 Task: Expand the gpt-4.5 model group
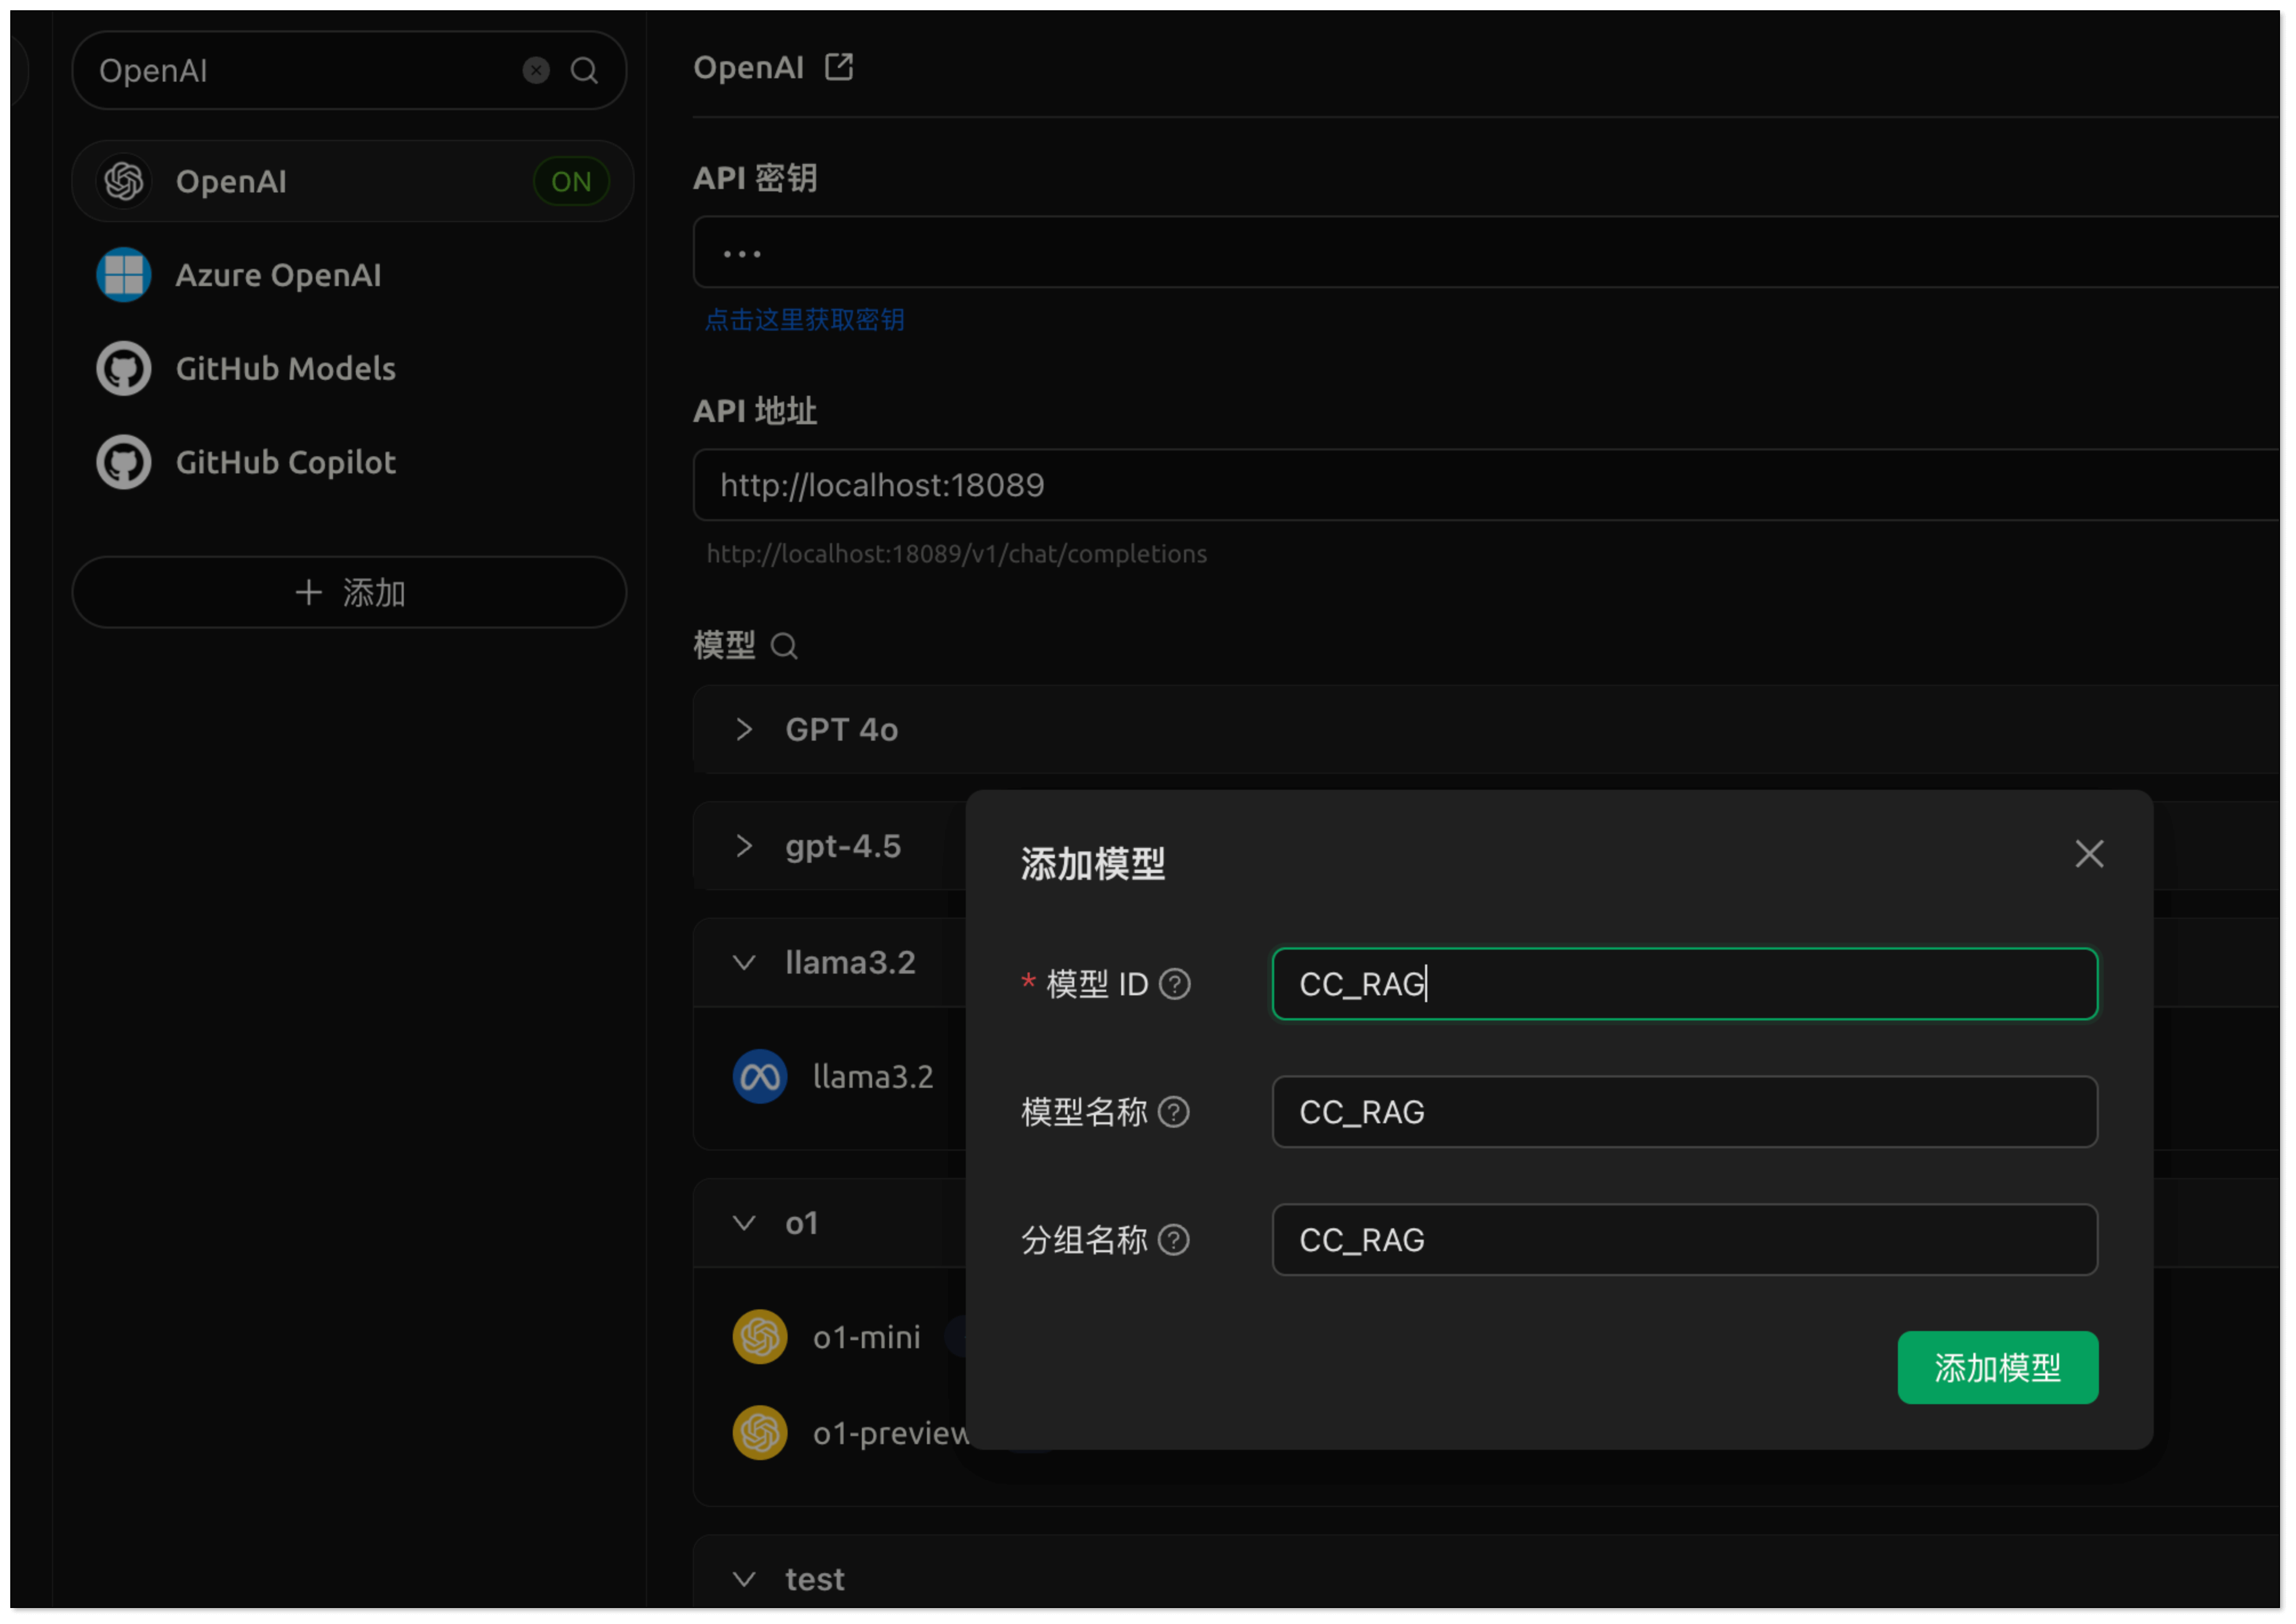[x=744, y=846]
